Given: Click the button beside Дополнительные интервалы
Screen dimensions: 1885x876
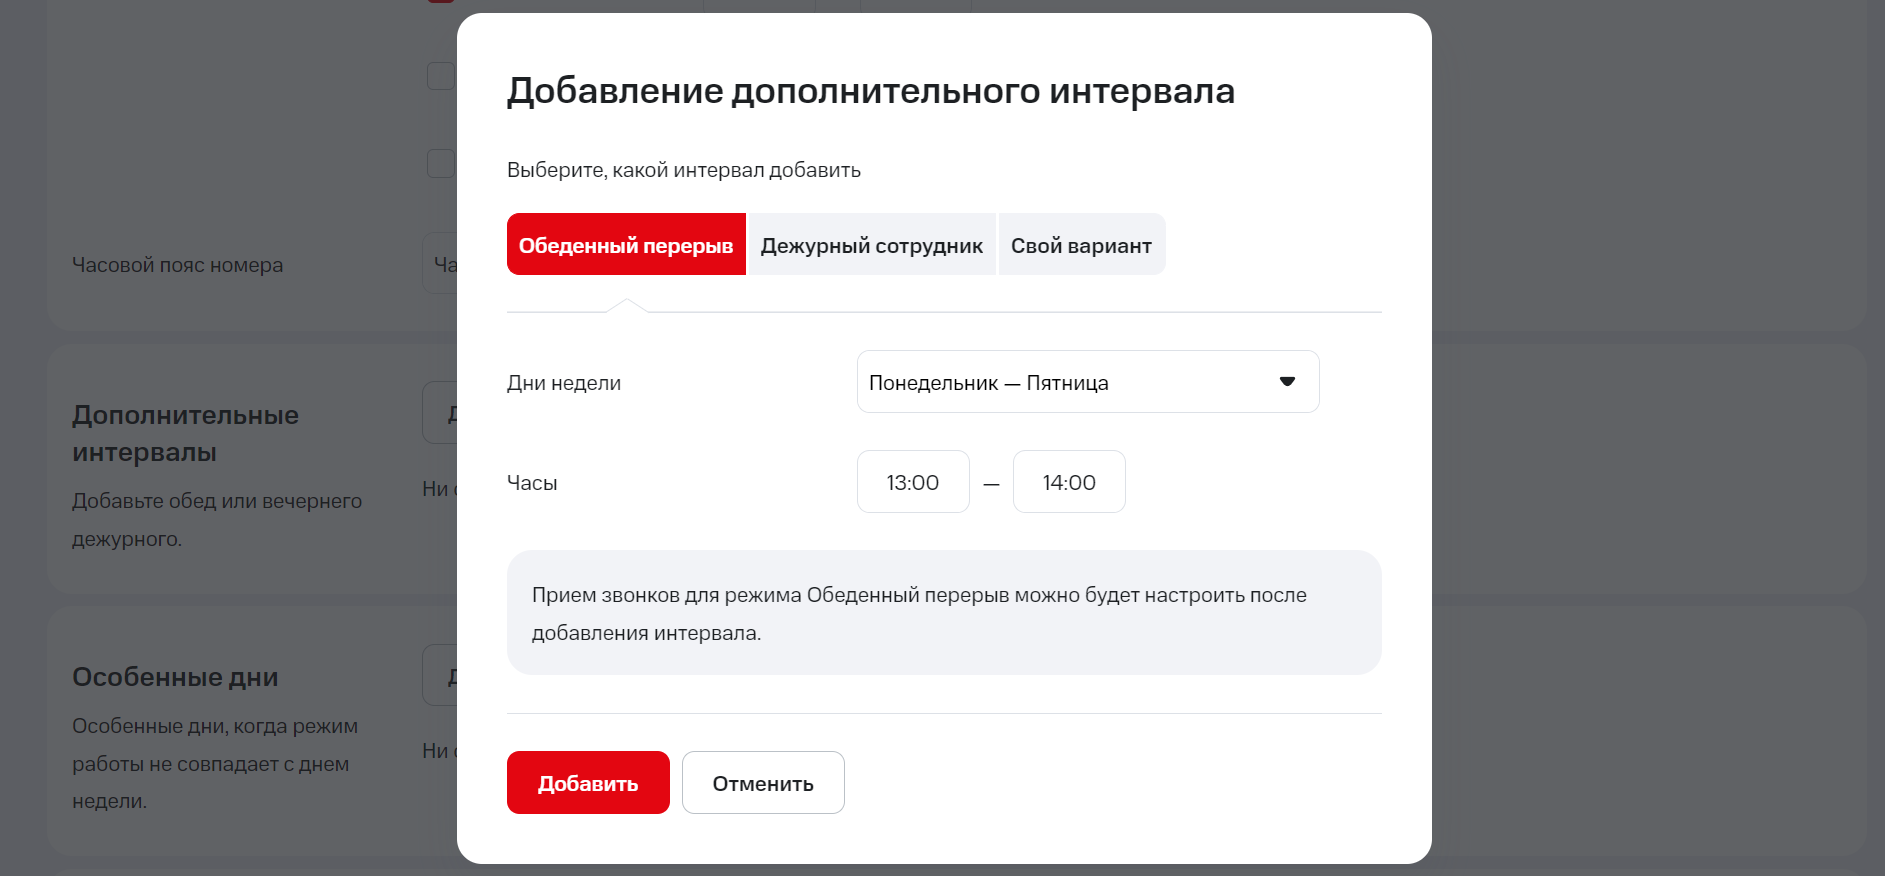Looking at the screenshot, I should (x=440, y=412).
